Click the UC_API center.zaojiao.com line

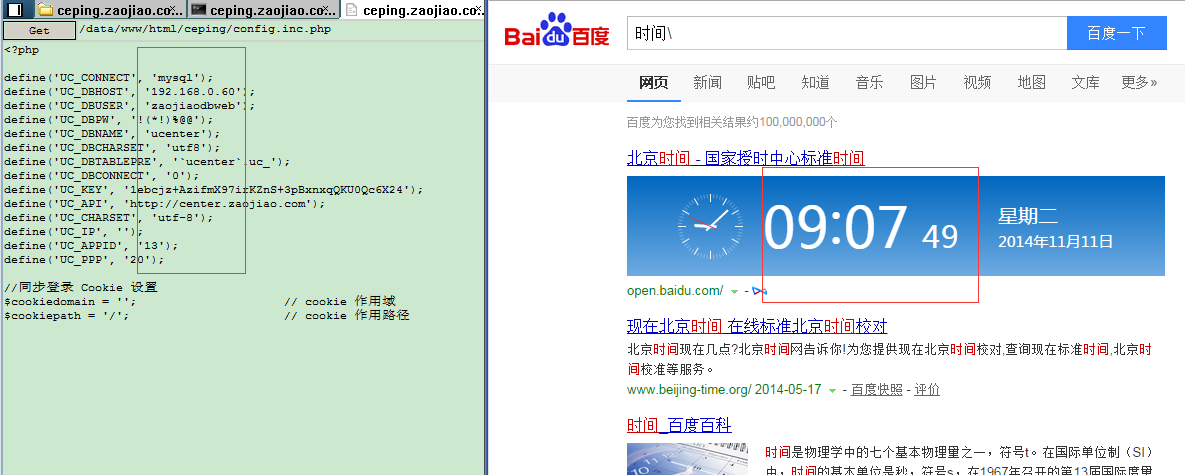164,204
